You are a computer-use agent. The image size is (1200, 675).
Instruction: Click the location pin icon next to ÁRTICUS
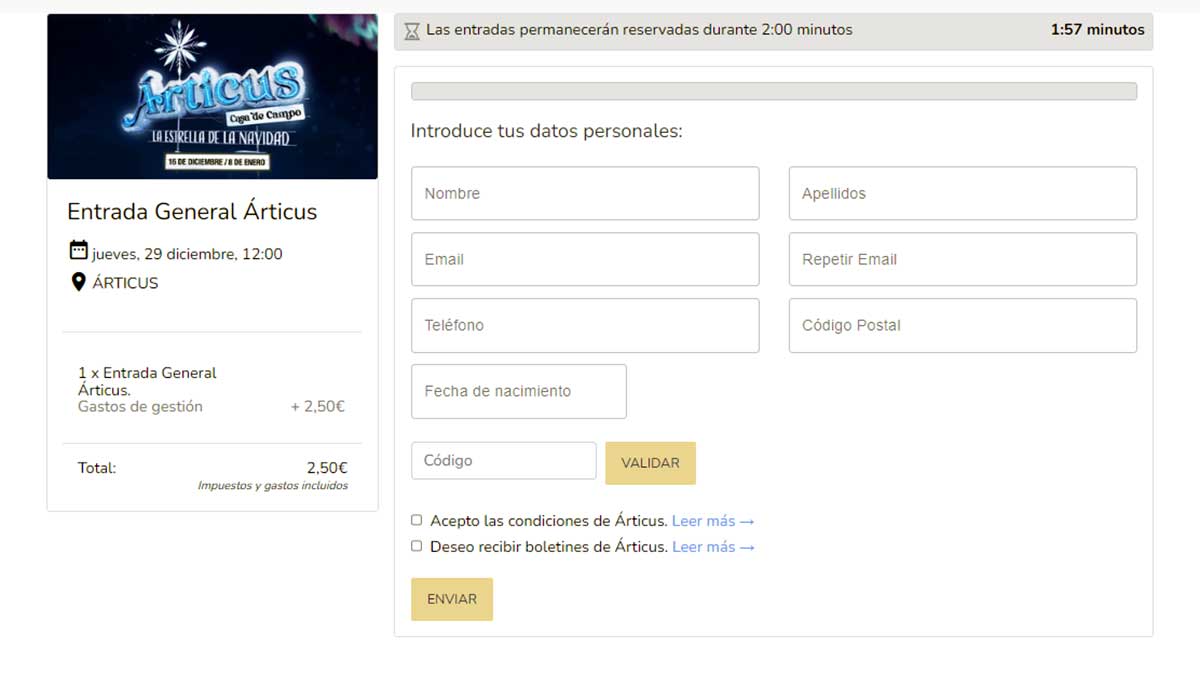point(78,282)
